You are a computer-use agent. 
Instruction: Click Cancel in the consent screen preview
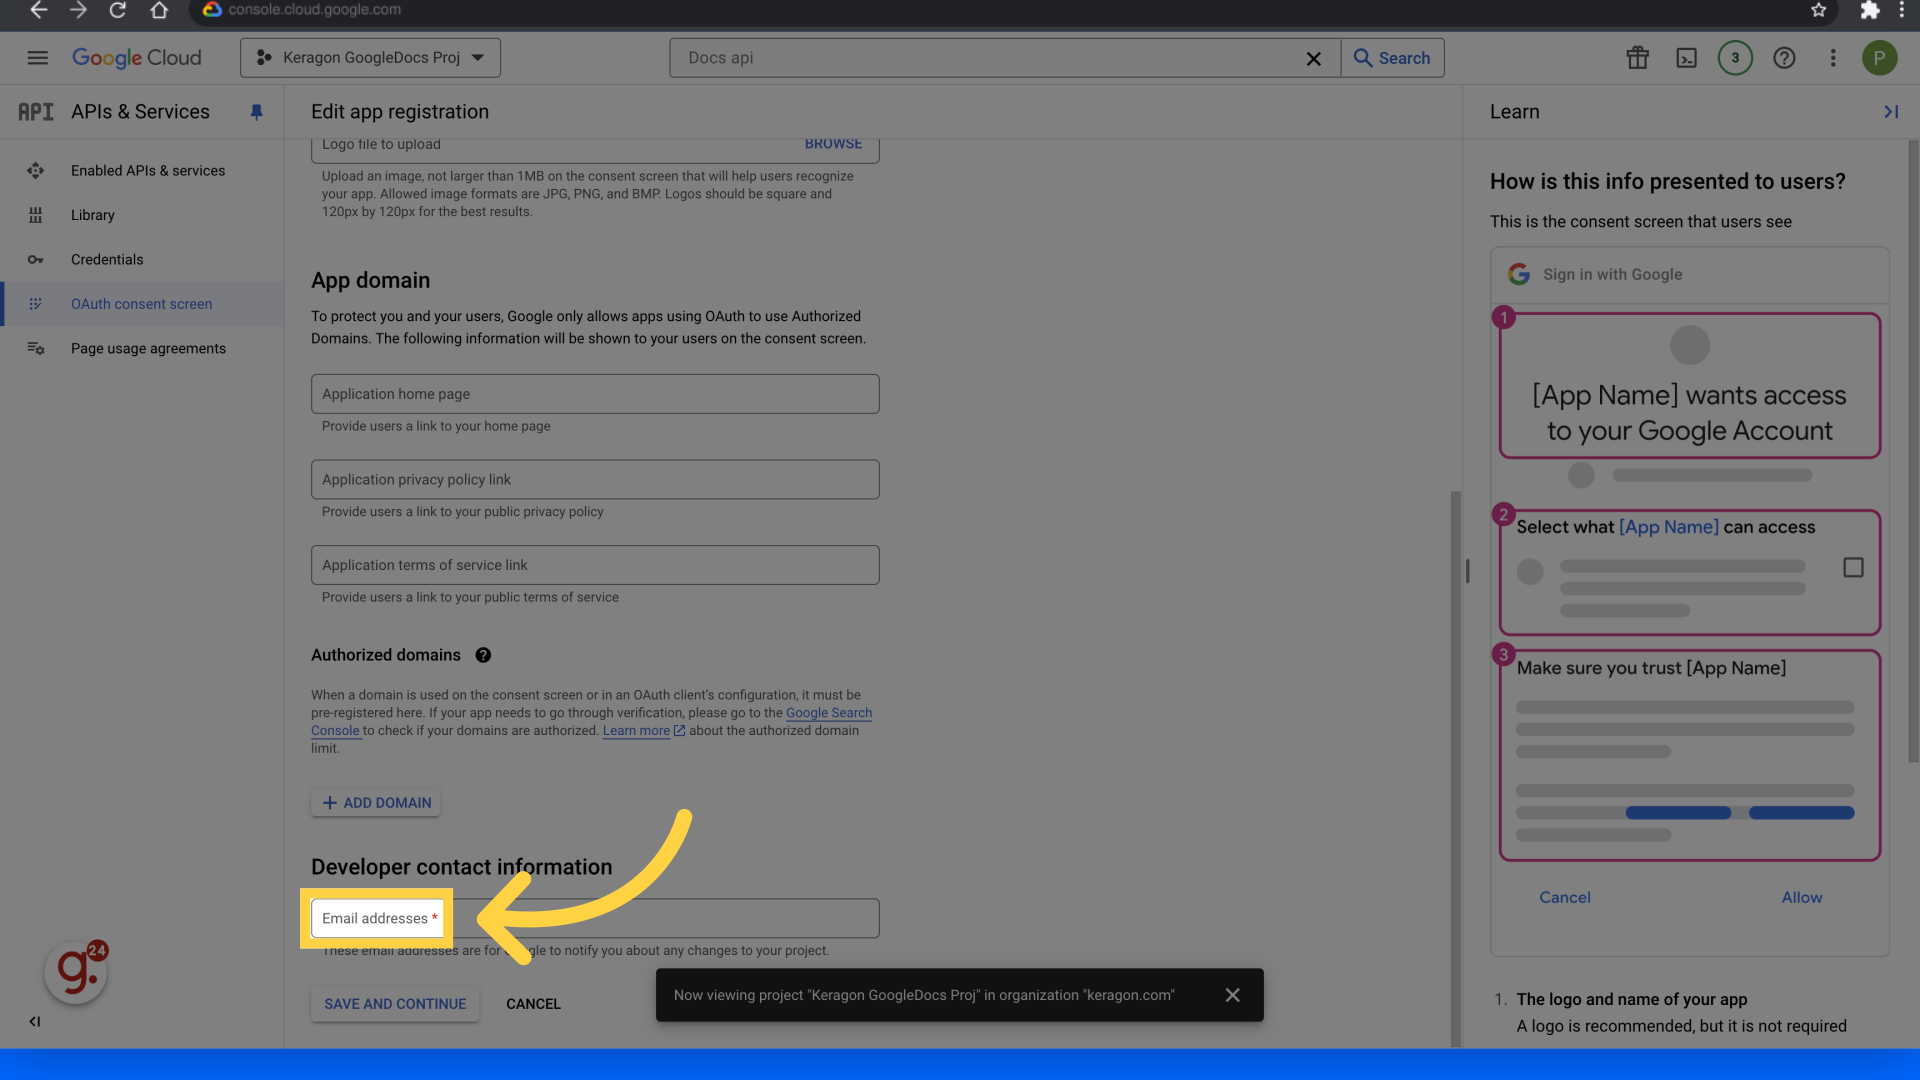[x=1565, y=898]
